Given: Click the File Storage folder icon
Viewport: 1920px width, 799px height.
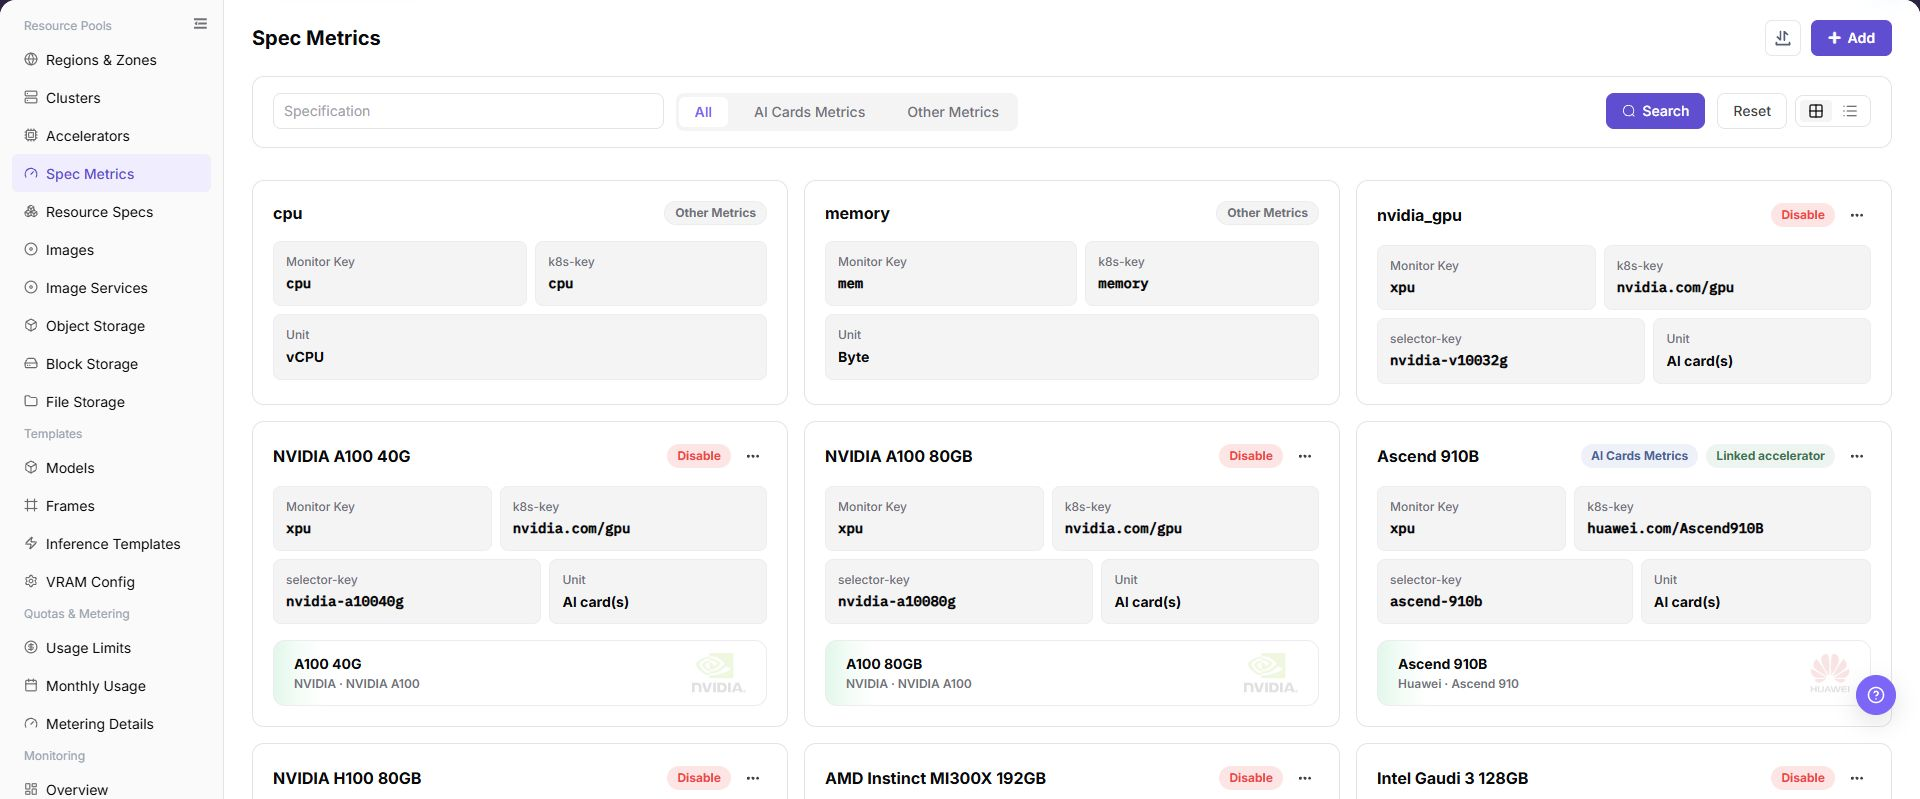Looking at the screenshot, I should pos(31,401).
